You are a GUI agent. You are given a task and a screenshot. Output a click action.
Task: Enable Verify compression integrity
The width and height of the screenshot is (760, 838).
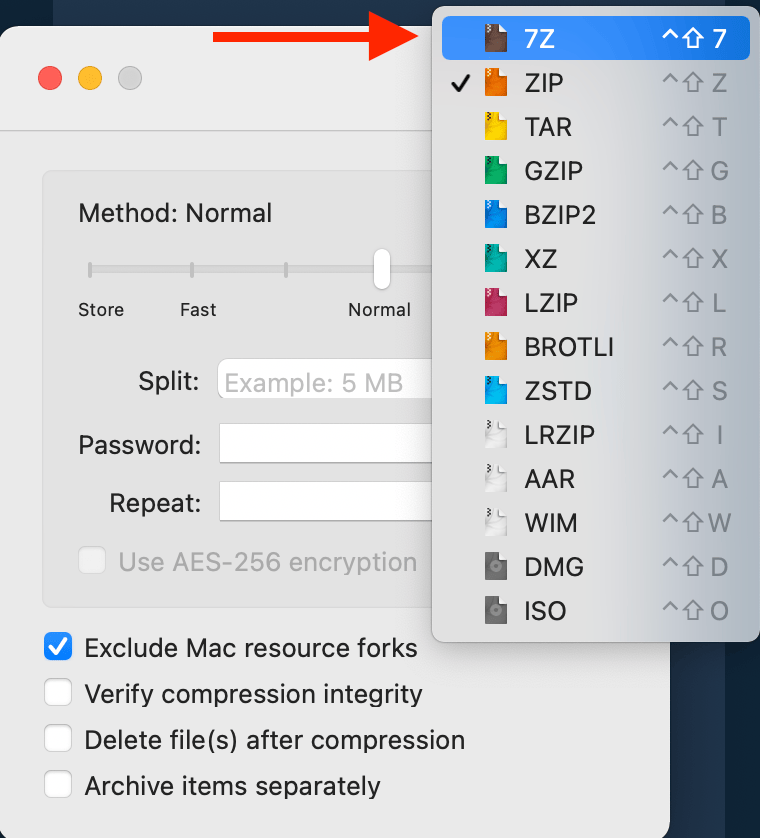[58, 692]
